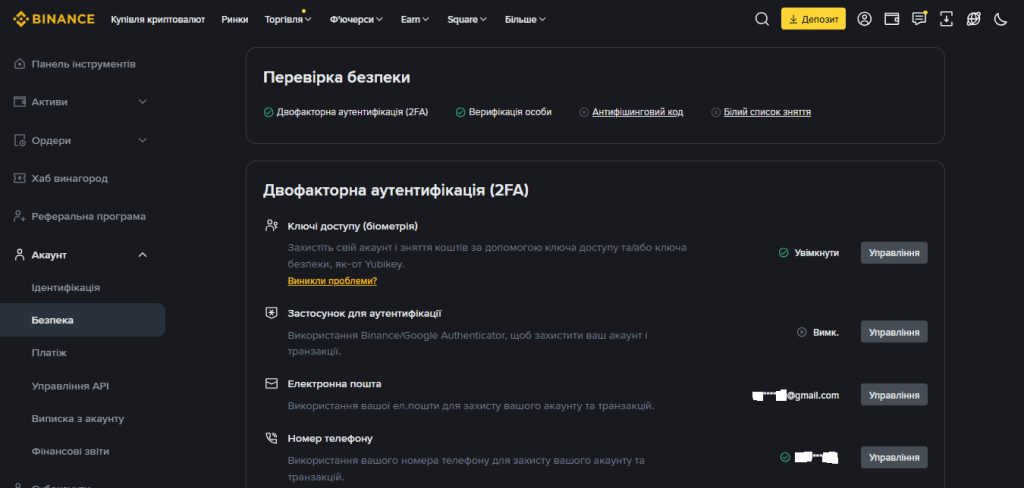Click the Ордери sidebar icon
The image size is (1024, 488).
click(19, 140)
